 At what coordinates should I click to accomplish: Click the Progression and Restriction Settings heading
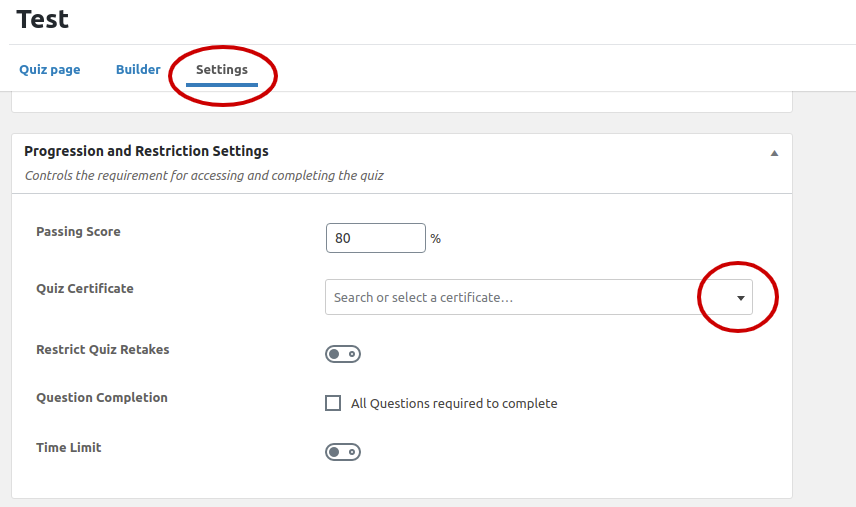146,151
